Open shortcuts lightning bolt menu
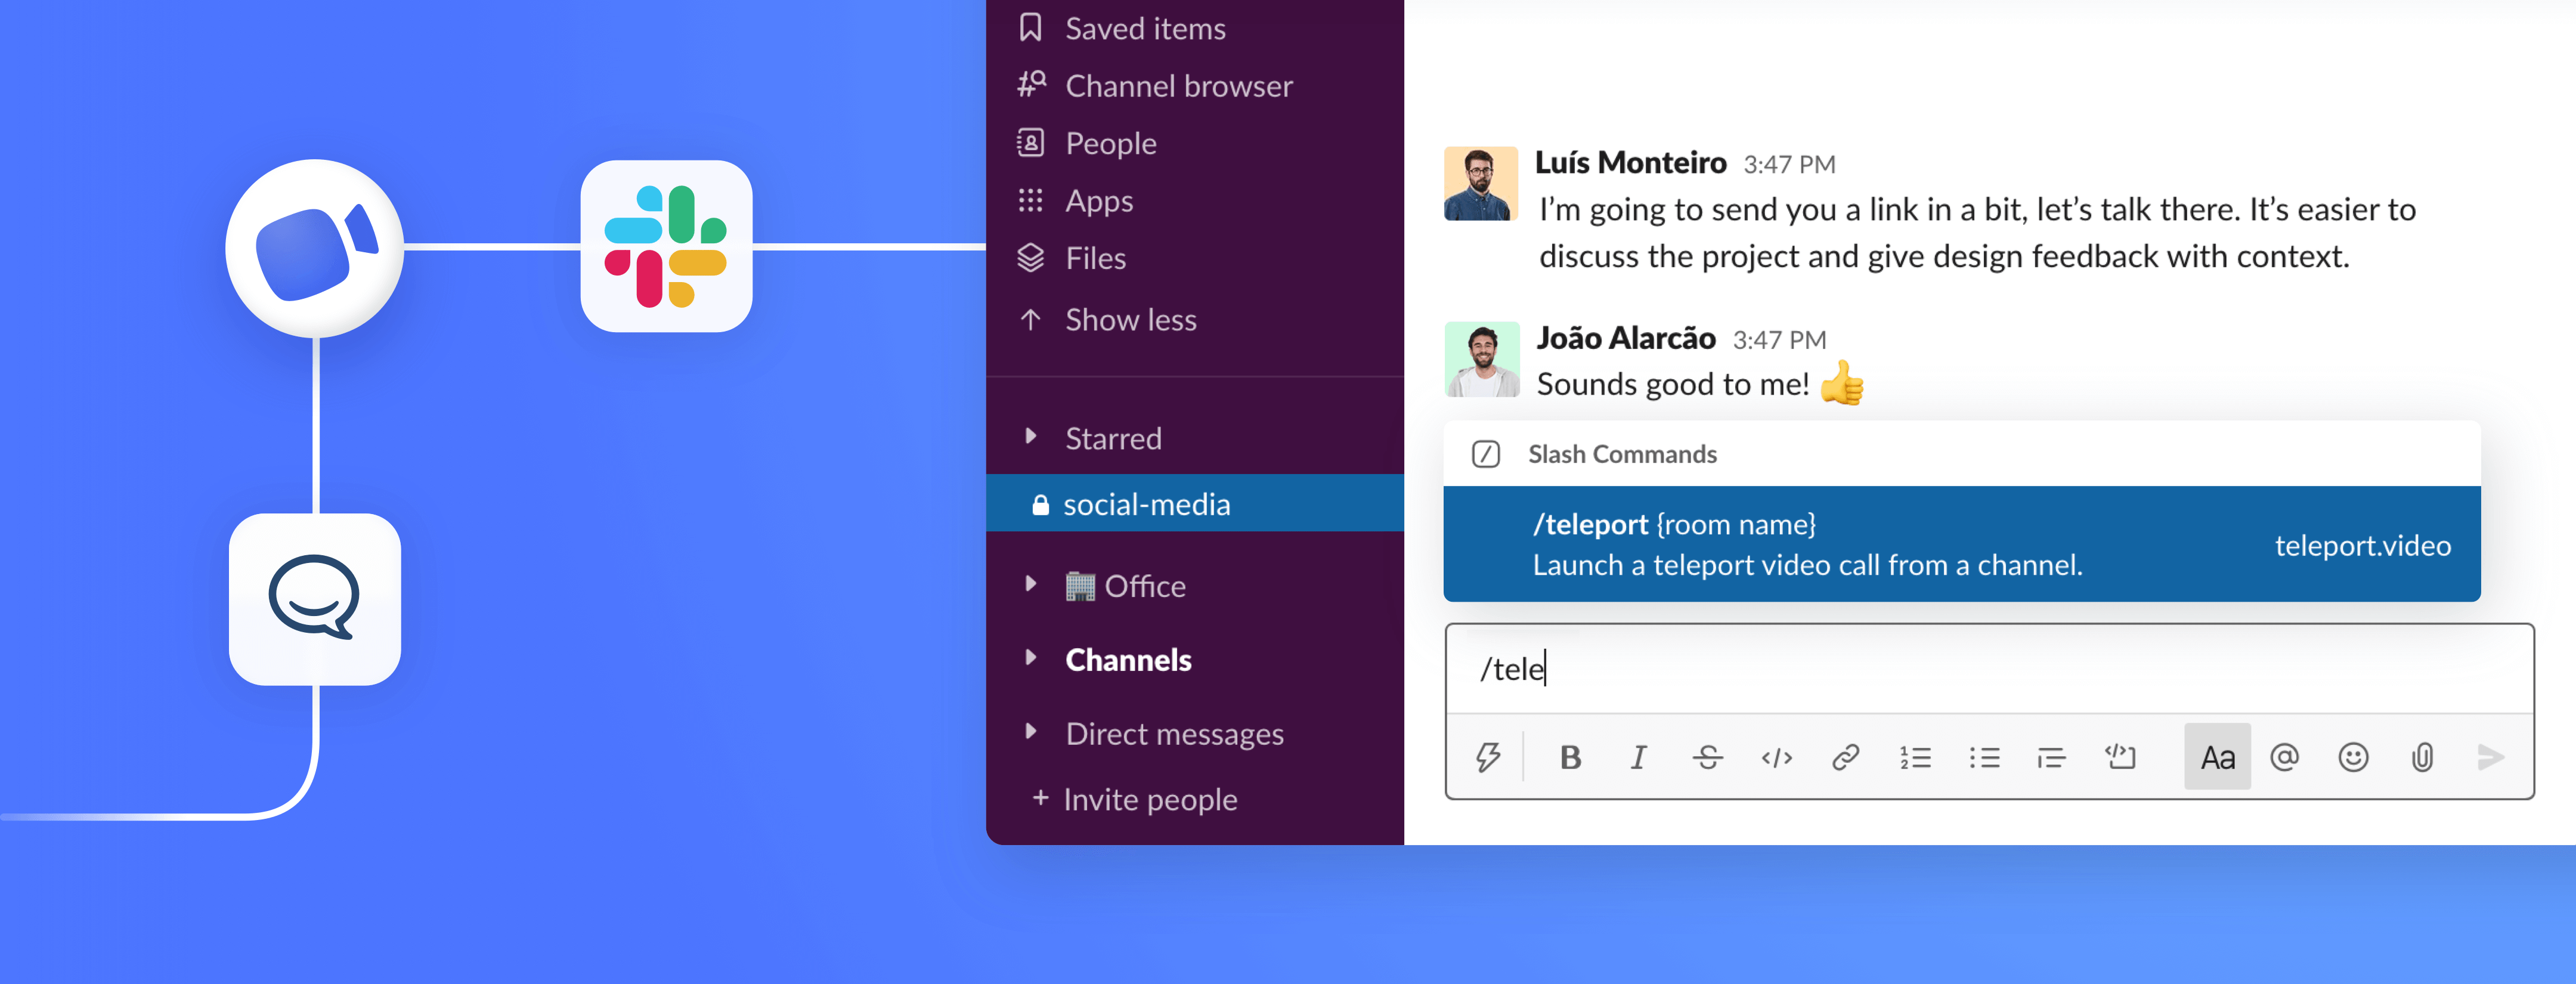 pyautogui.click(x=1488, y=757)
